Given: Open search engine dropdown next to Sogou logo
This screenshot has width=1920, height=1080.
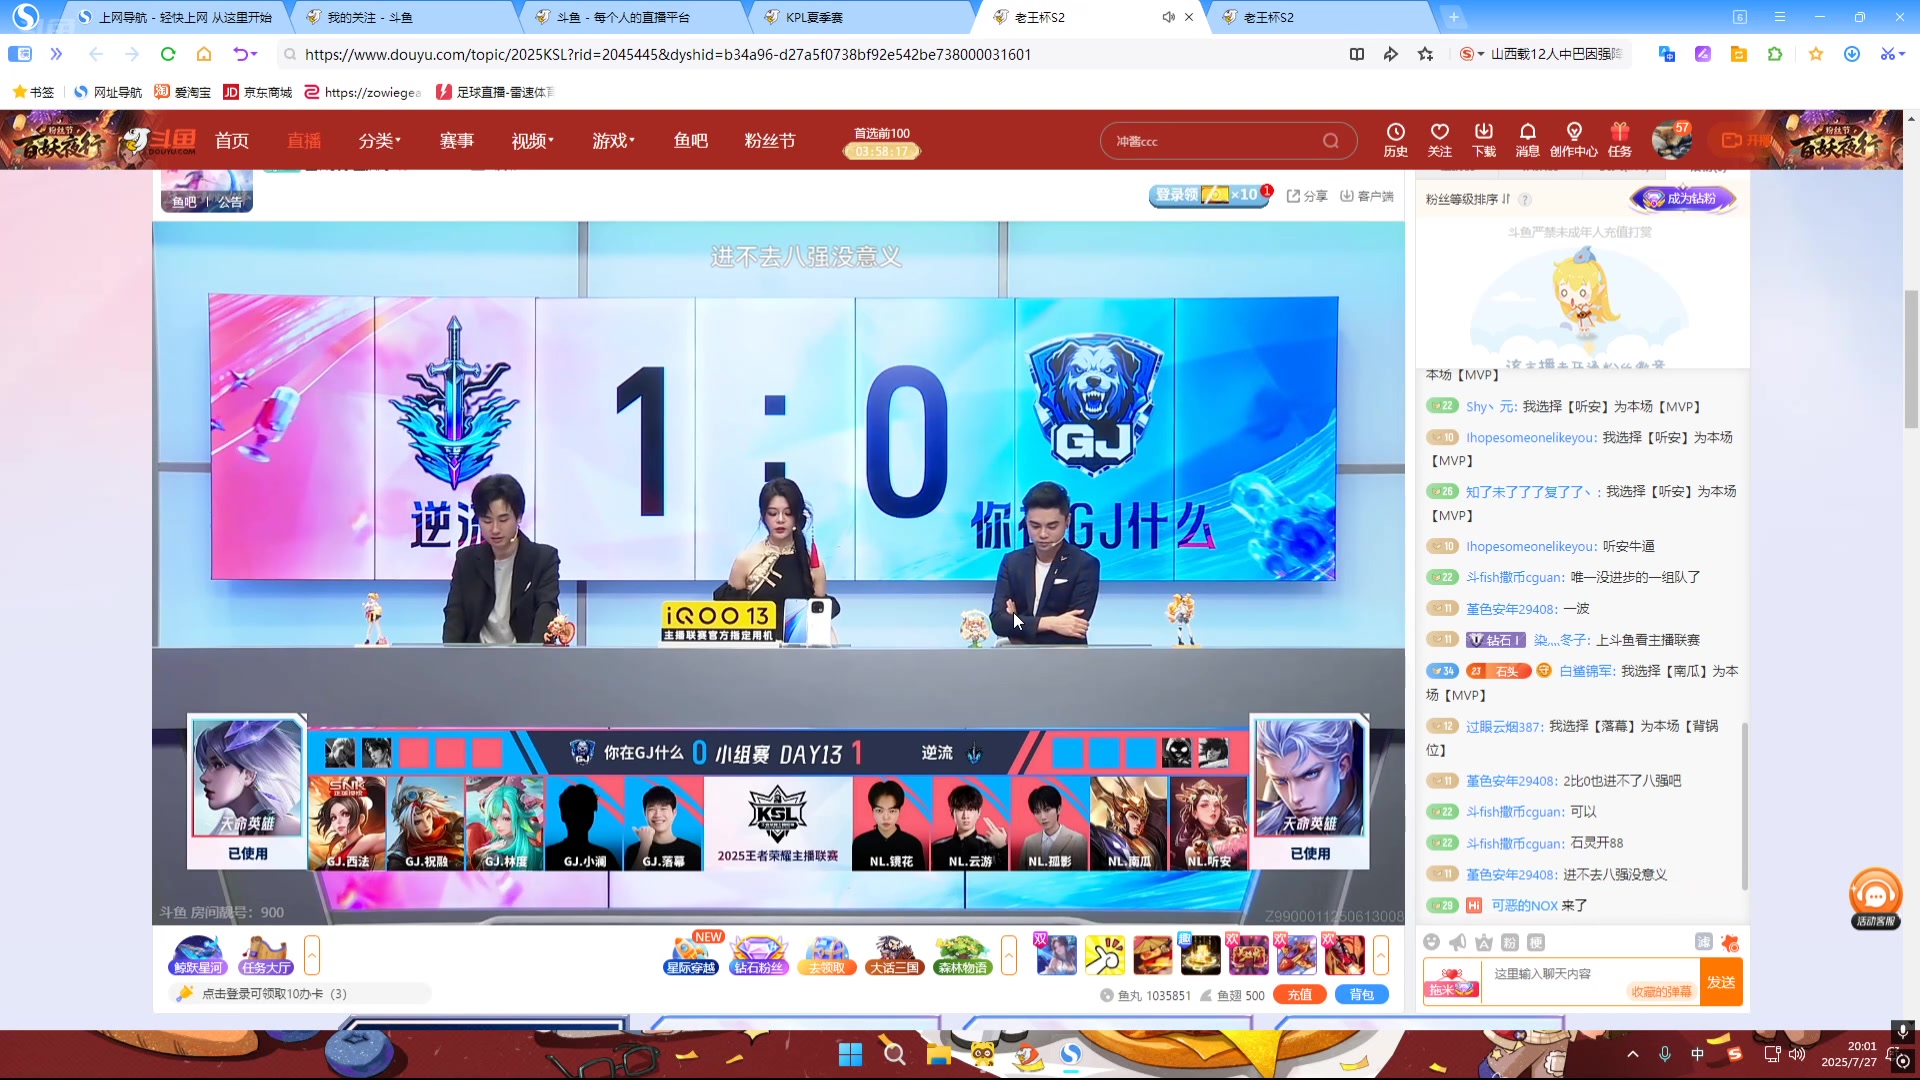Looking at the screenshot, I should point(1481,54).
